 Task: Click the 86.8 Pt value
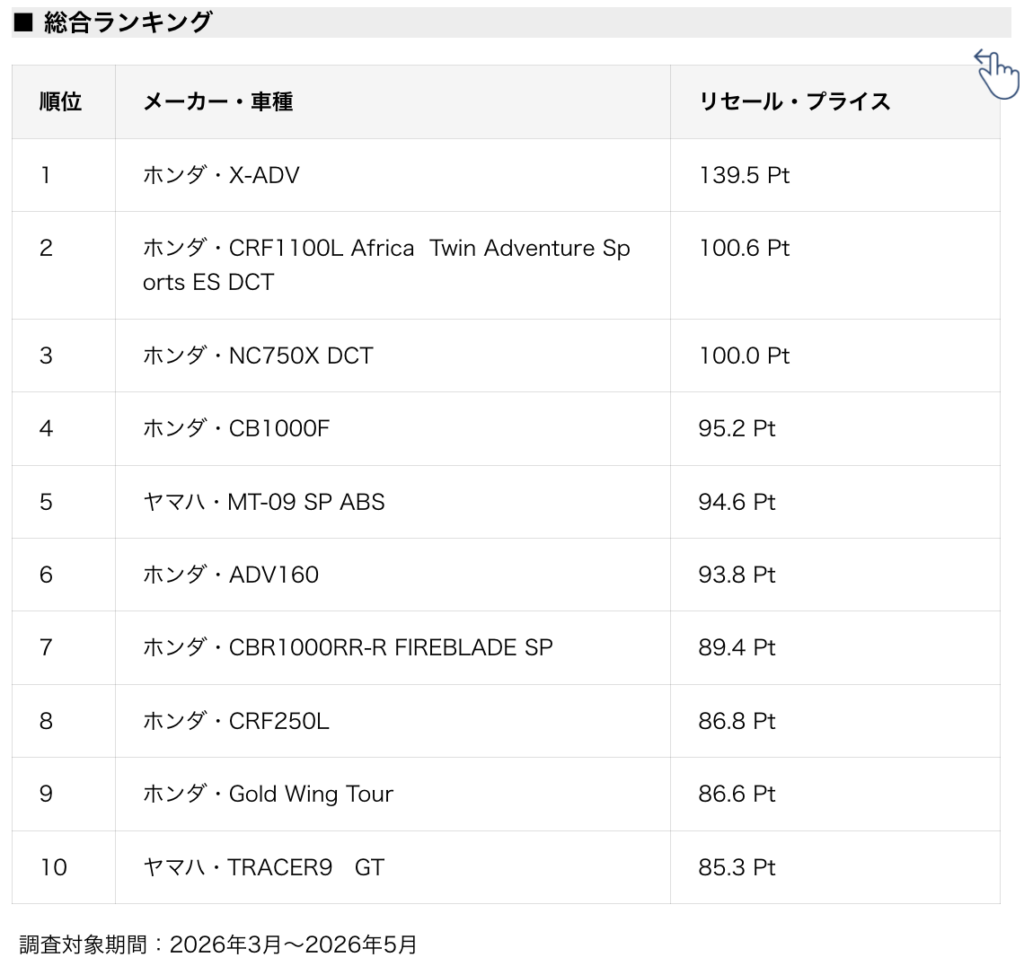point(737,721)
